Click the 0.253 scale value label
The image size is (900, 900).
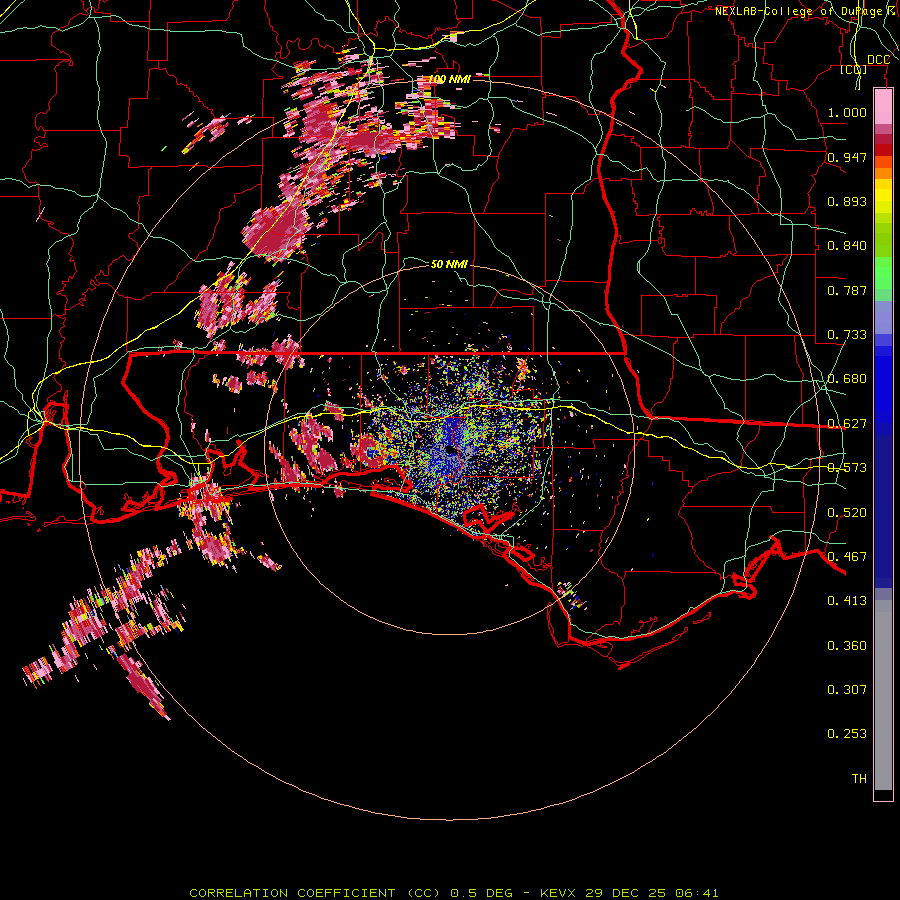coord(847,734)
